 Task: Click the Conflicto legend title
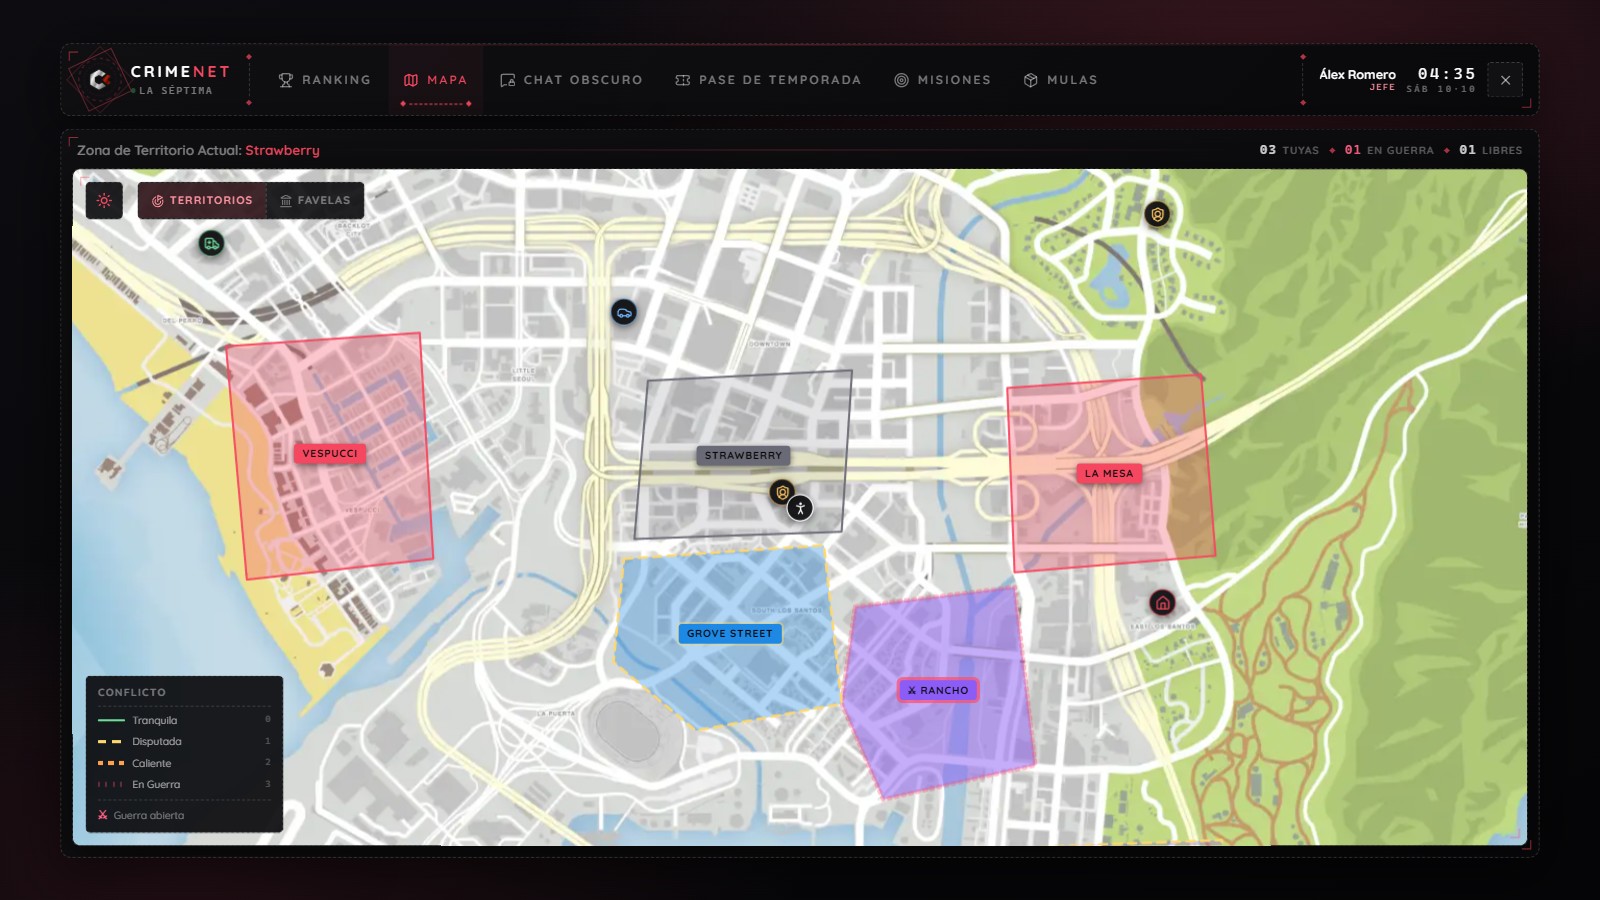pyautogui.click(x=132, y=692)
